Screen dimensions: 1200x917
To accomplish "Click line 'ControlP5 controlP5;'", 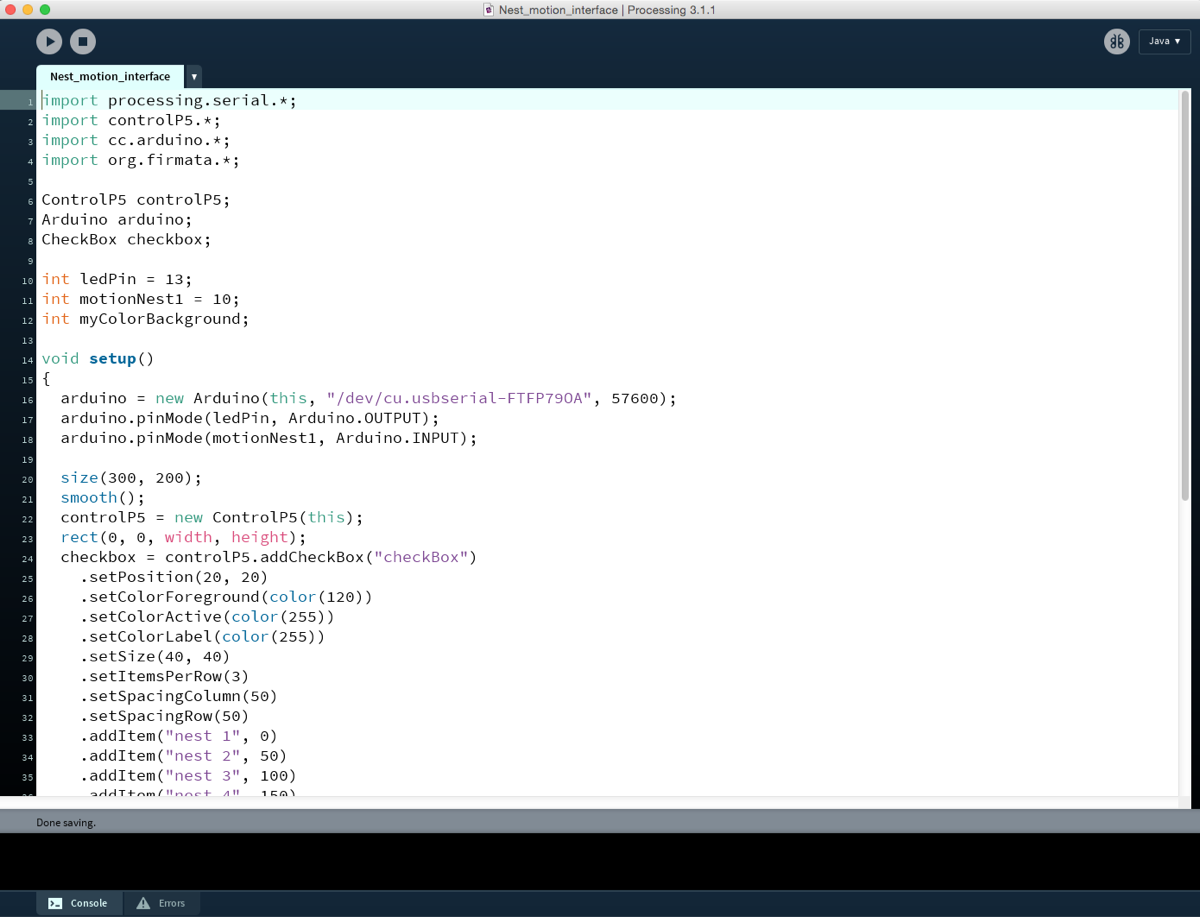I will click(x=136, y=199).
